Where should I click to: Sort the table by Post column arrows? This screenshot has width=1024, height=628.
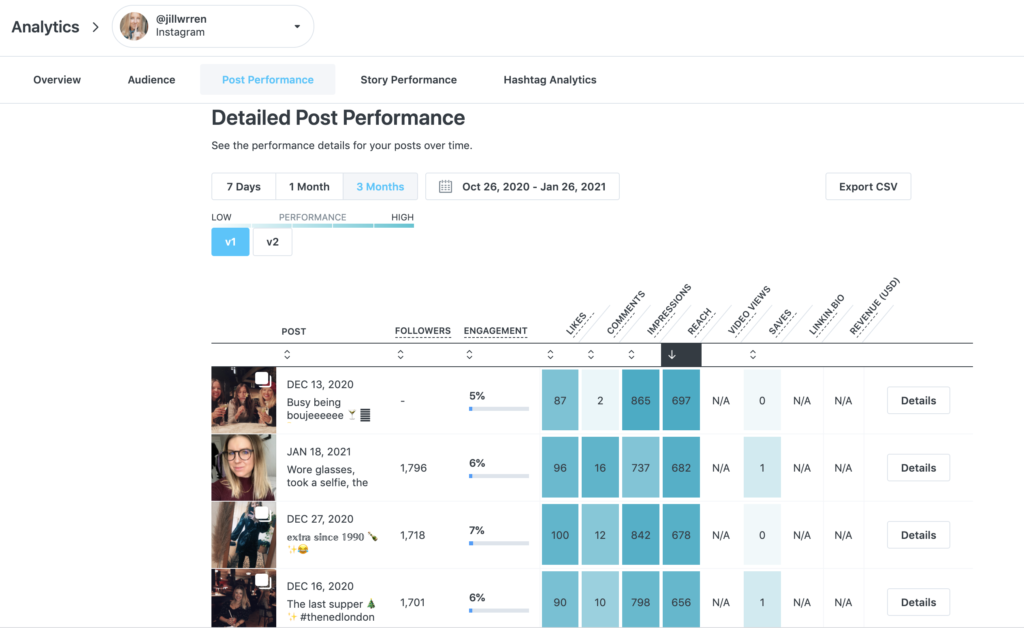click(x=287, y=355)
